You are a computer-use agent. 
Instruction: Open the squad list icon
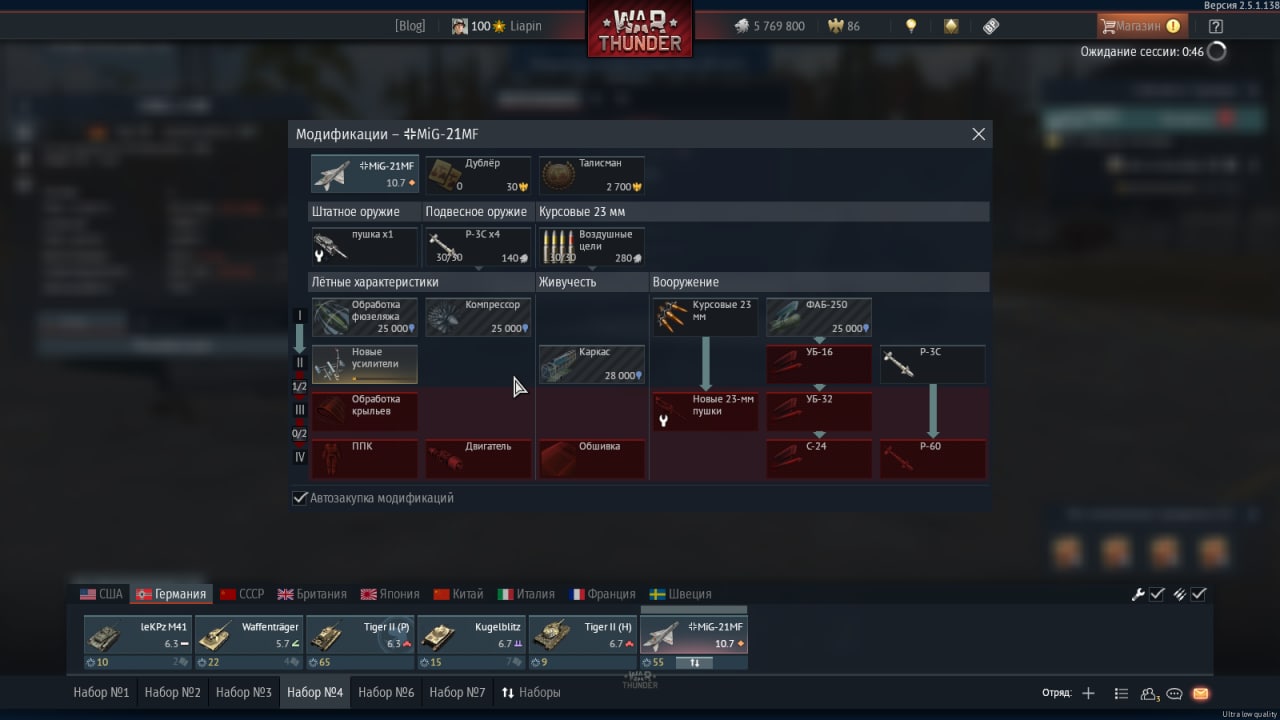(1121, 693)
